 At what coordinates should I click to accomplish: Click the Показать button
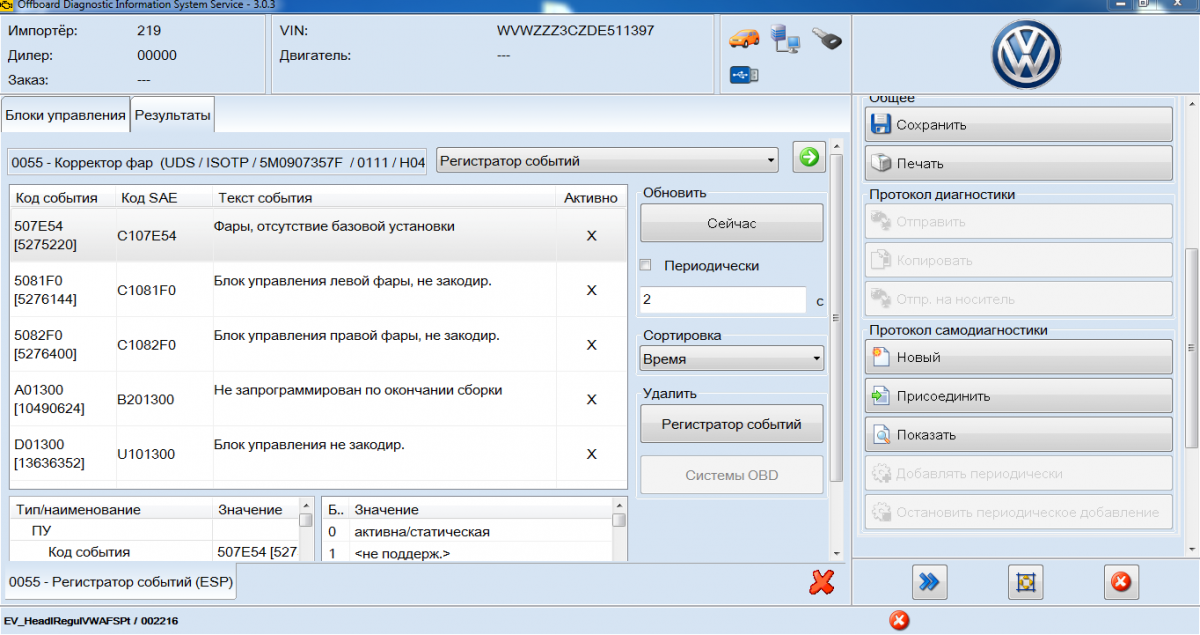1018,435
